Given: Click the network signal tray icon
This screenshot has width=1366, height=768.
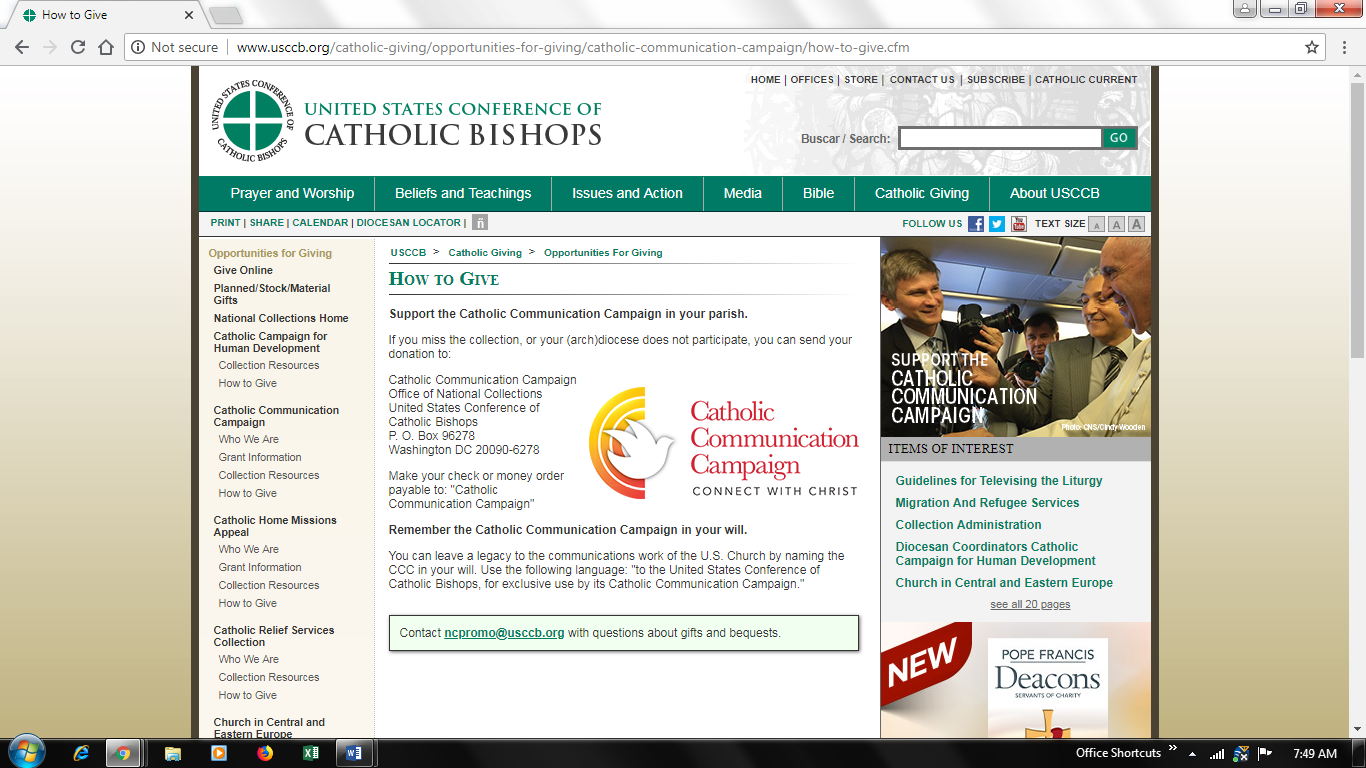Looking at the screenshot, I should [1217, 754].
